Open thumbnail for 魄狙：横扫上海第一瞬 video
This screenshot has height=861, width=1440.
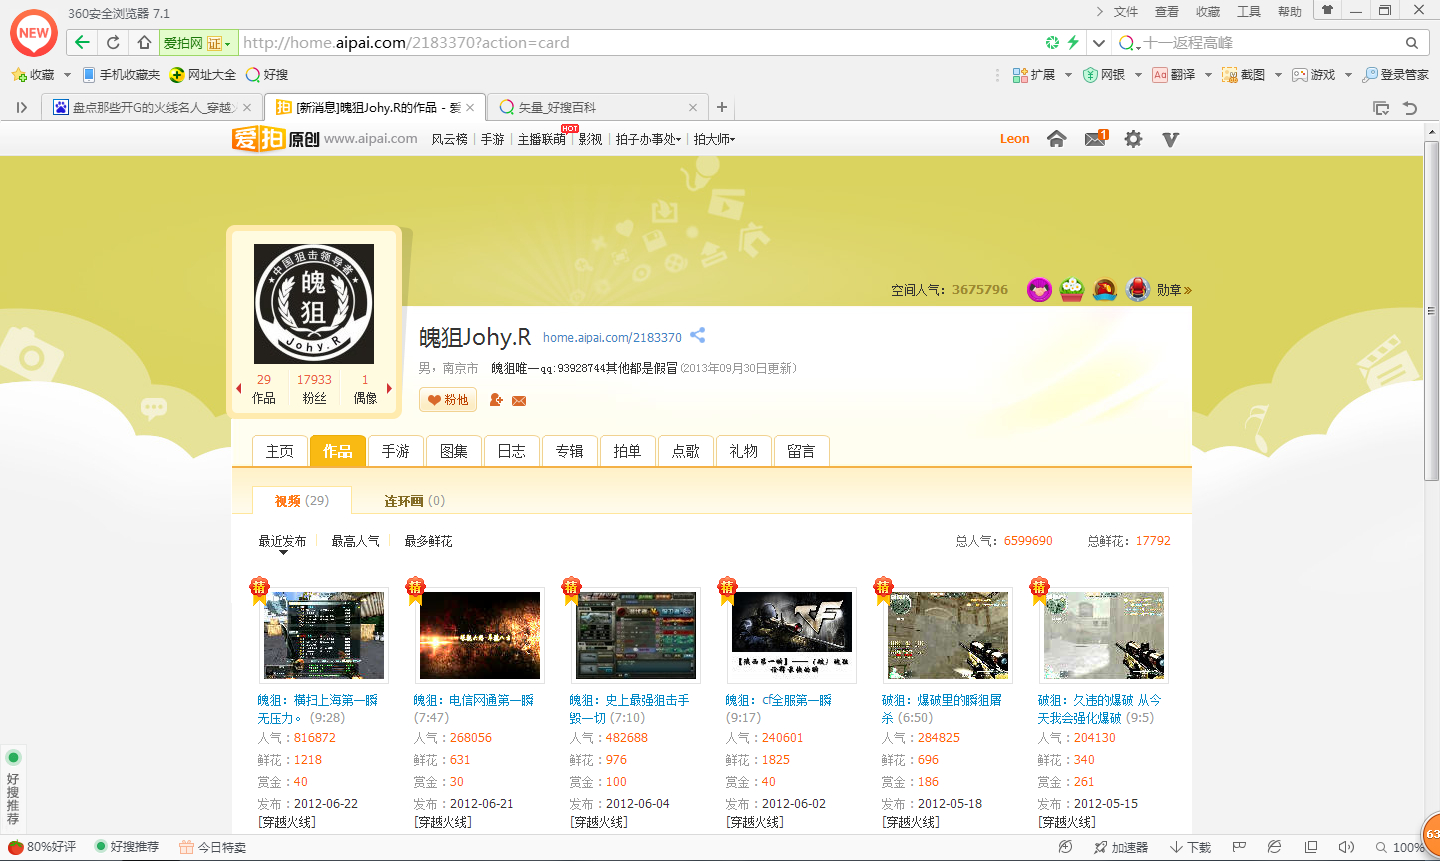click(324, 635)
